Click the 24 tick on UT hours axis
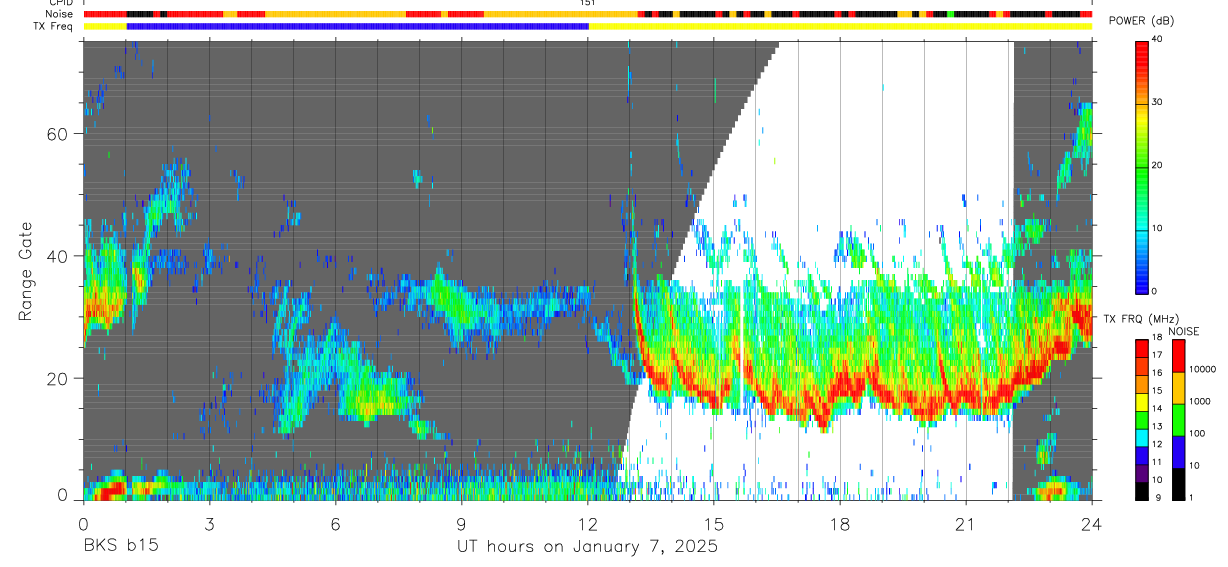The height and width of the screenshot is (567, 1228). click(1092, 524)
